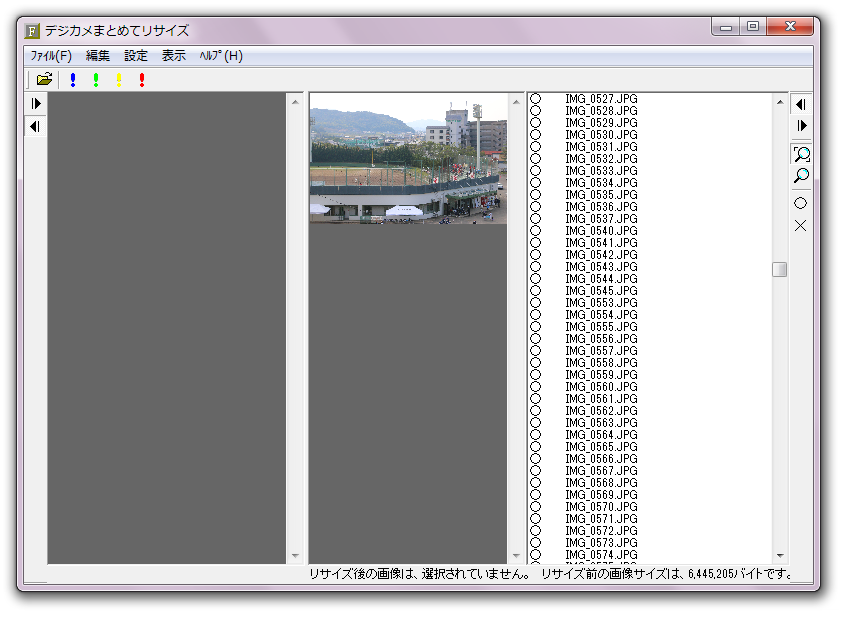Select file name IMG_0565.JPG
The image size is (850, 620).
click(x=601, y=447)
